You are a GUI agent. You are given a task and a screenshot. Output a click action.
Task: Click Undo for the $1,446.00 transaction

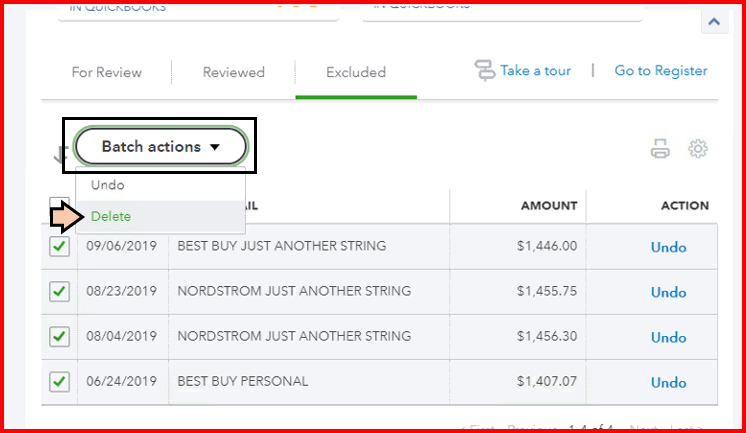(x=669, y=247)
